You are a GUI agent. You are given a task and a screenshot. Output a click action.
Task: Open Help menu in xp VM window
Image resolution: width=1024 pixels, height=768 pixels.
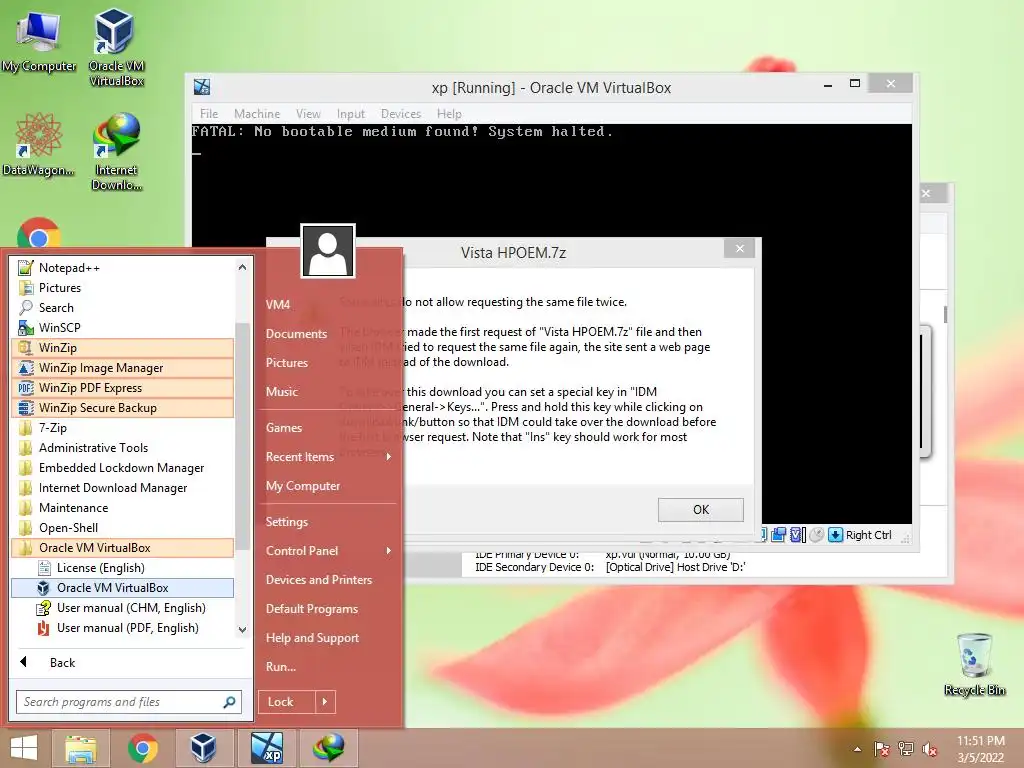click(x=449, y=114)
